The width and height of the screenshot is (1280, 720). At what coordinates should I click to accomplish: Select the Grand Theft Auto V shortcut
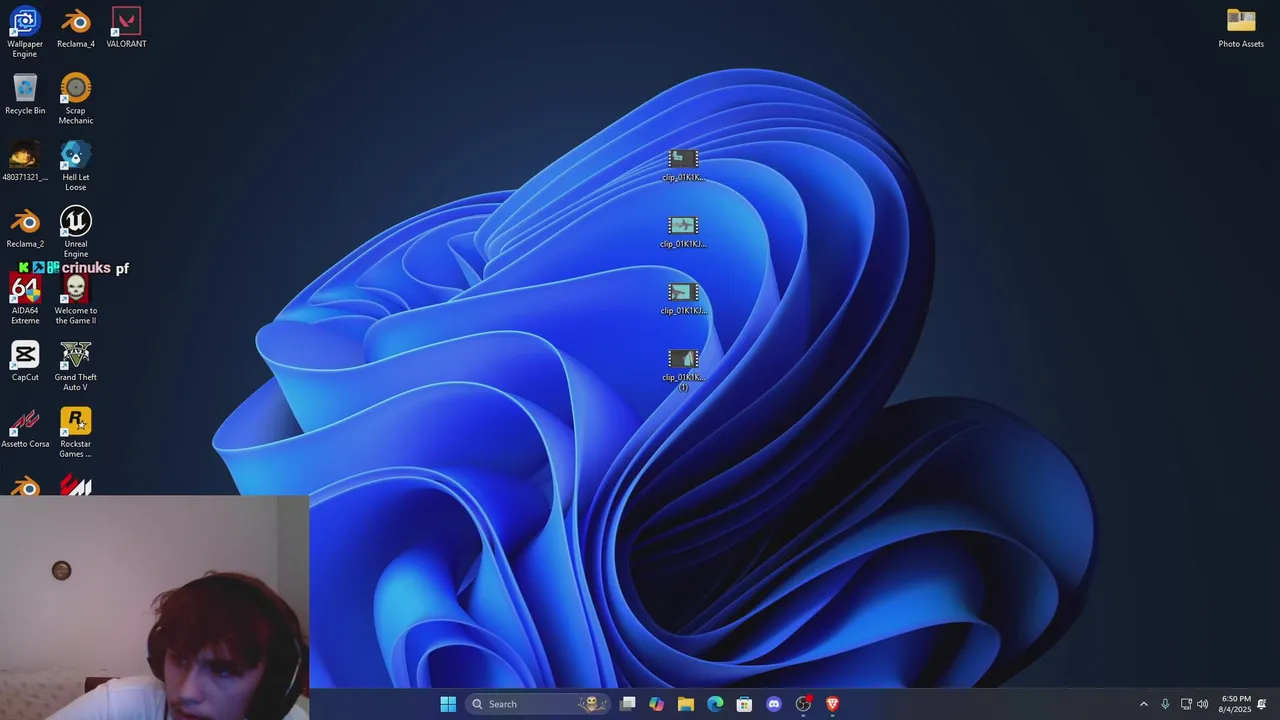tap(76, 365)
